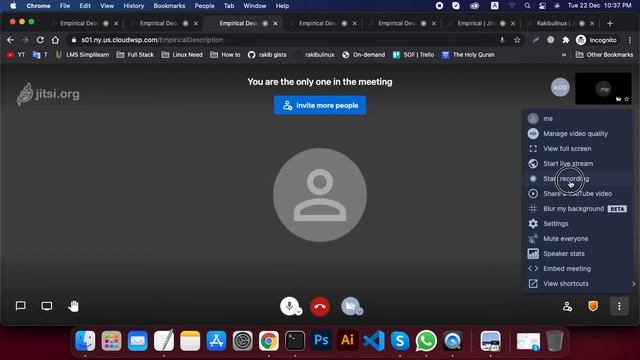Image resolution: width=640 pixels, height=360 pixels.
Task: Open the invite people icon in toolbar
Action: pyautogui.click(x=567, y=306)
